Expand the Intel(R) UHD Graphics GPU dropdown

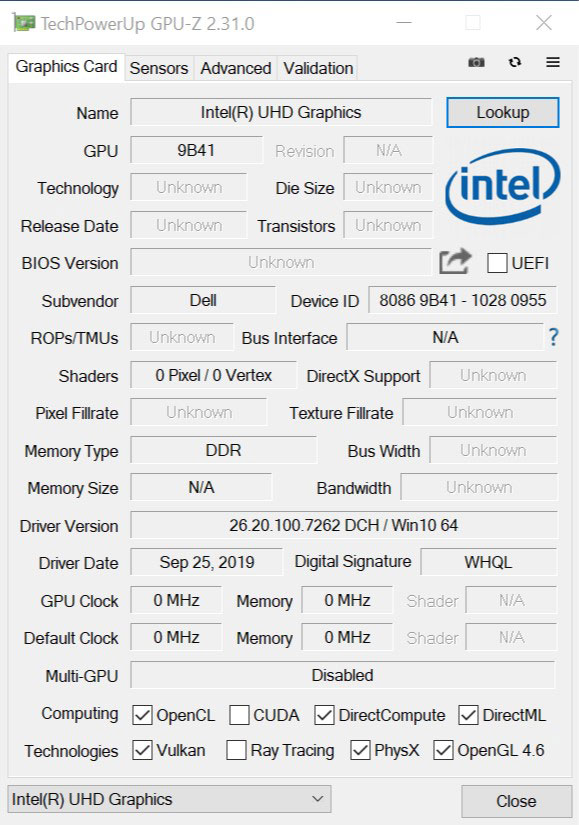[x=169, y=799]
